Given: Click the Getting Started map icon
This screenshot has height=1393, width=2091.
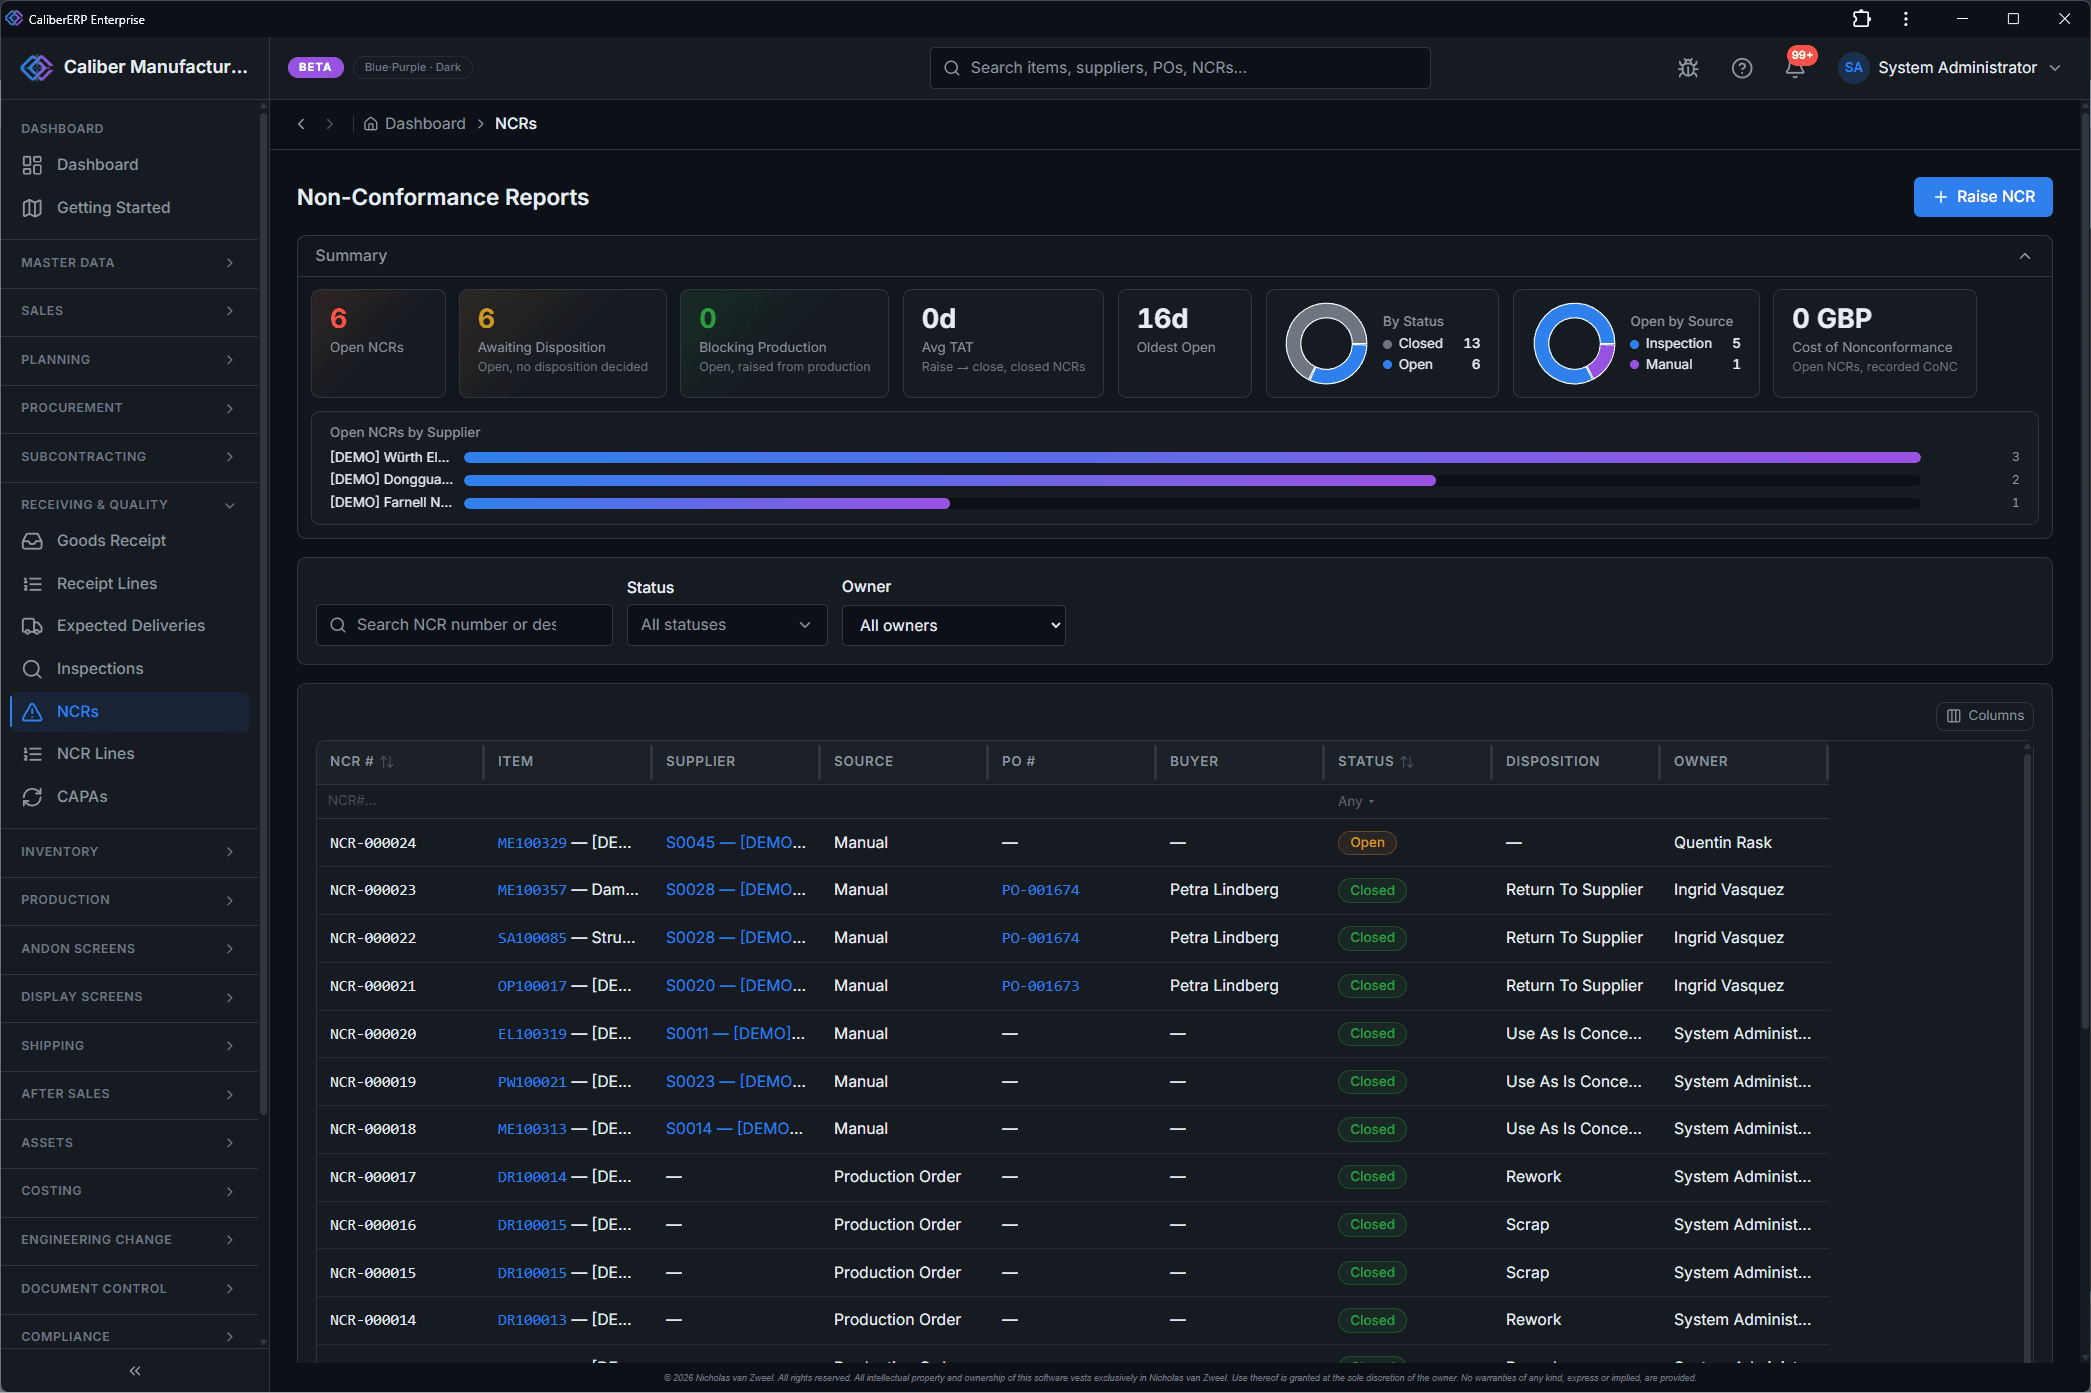Looking at the screenshot, I should pos(32,208).
